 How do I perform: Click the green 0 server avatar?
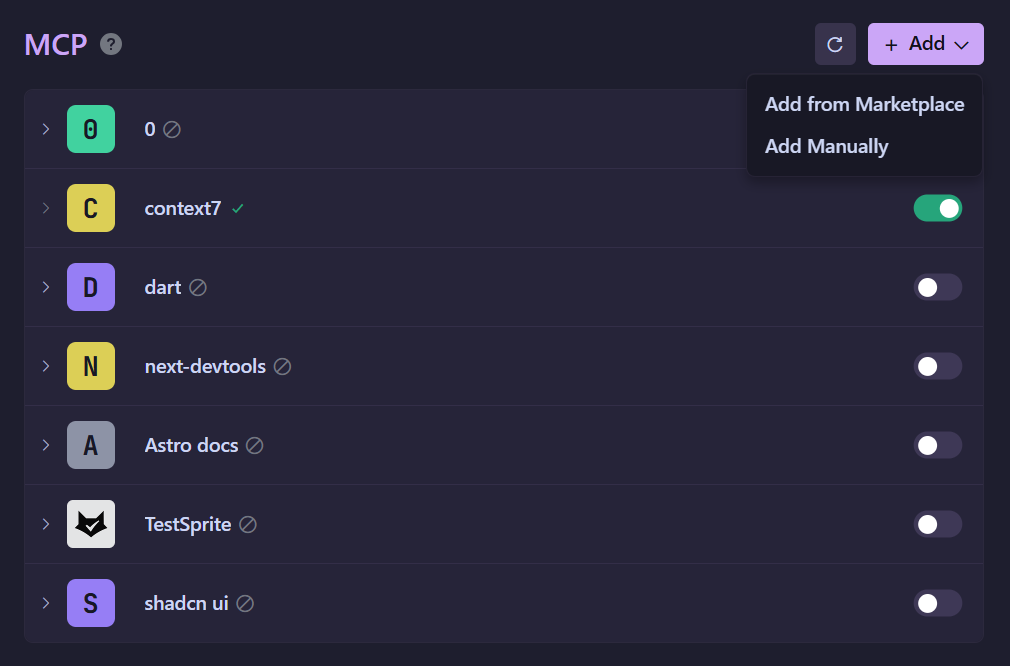(x=91, y=129)
